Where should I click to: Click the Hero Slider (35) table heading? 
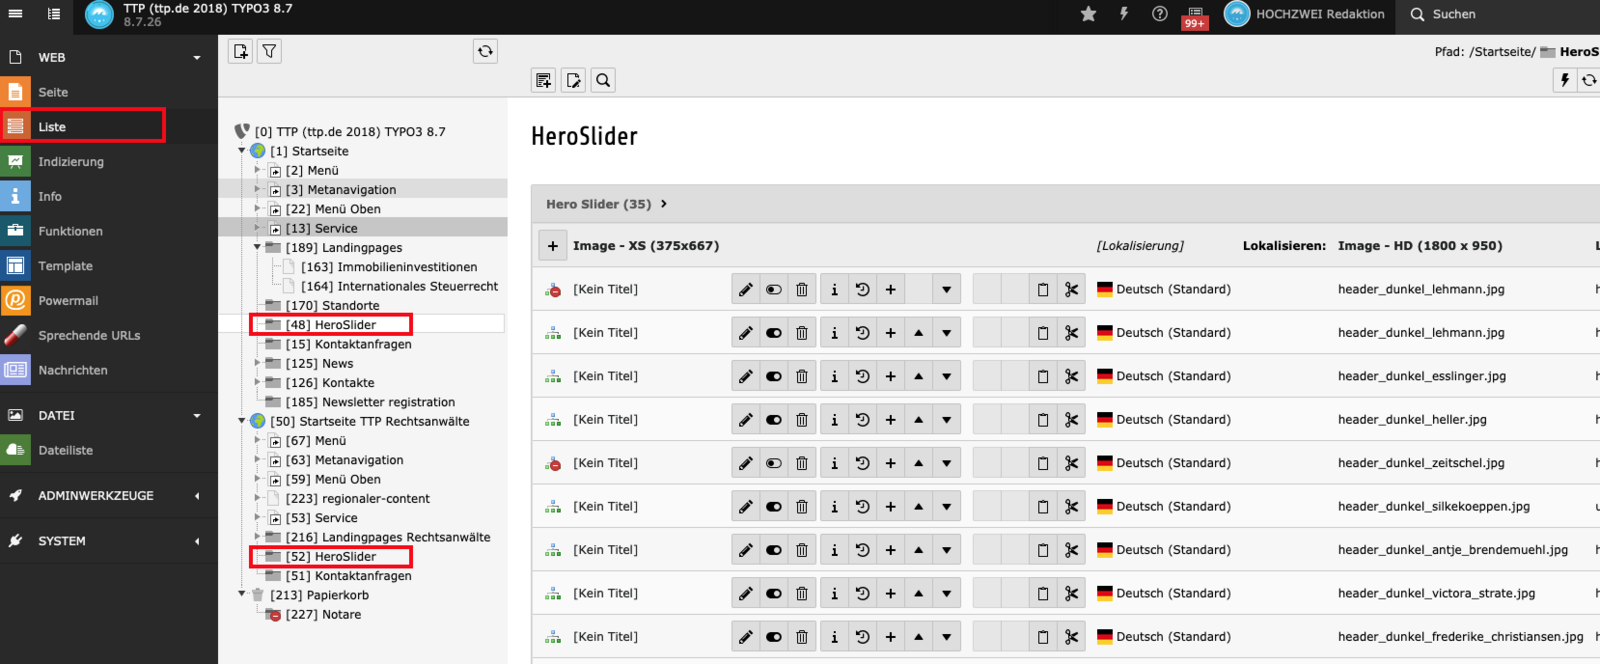[598, 204]
